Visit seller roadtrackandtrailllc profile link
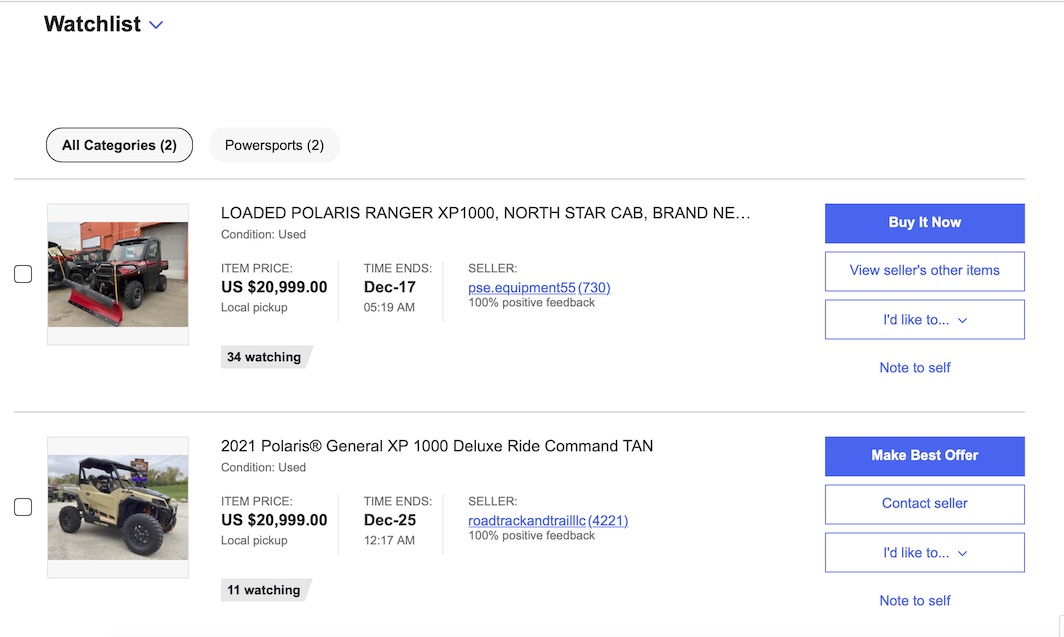Image resolution: width=1064 pixels, height=637 pixels. tap(527, 520)
